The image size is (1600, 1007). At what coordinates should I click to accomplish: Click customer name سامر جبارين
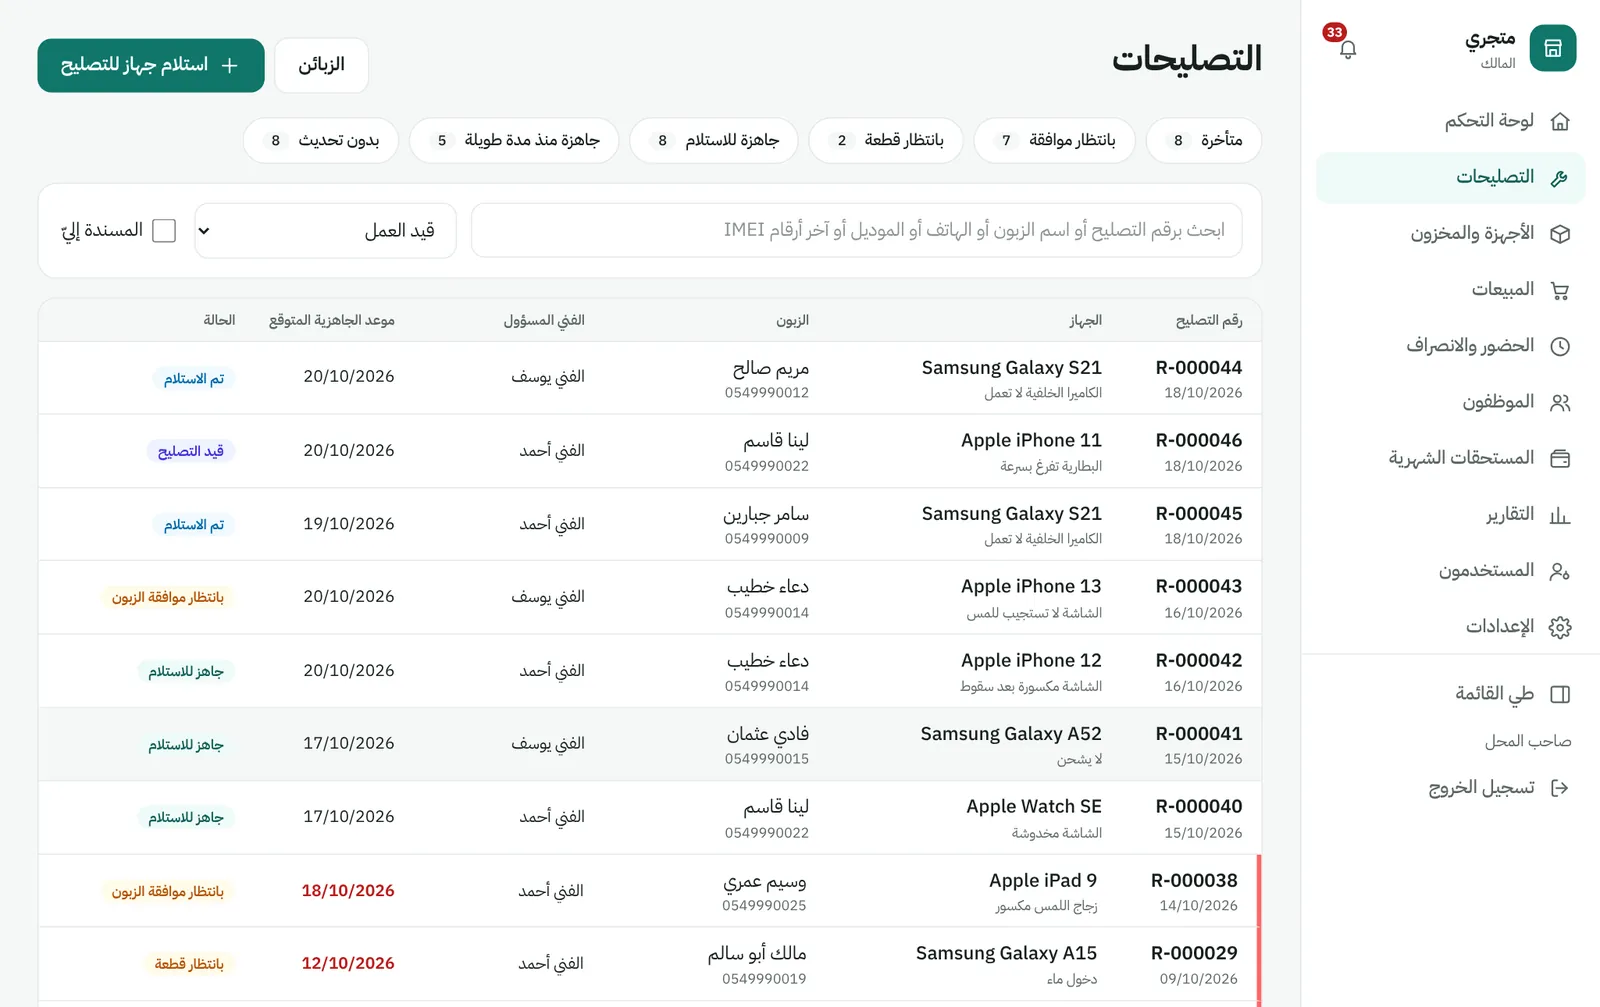(766, 514)
